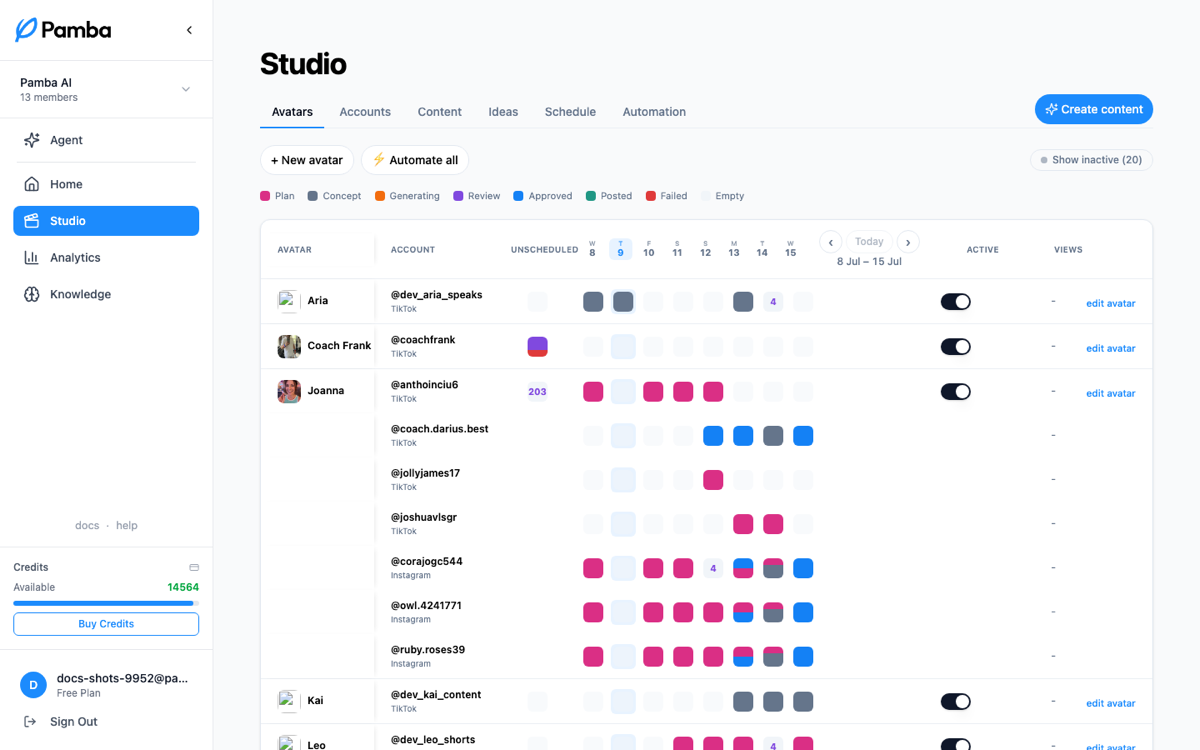
Task: Open Knowledge from the sidebar
Action: pyautogui.click(x=106, y=294)
